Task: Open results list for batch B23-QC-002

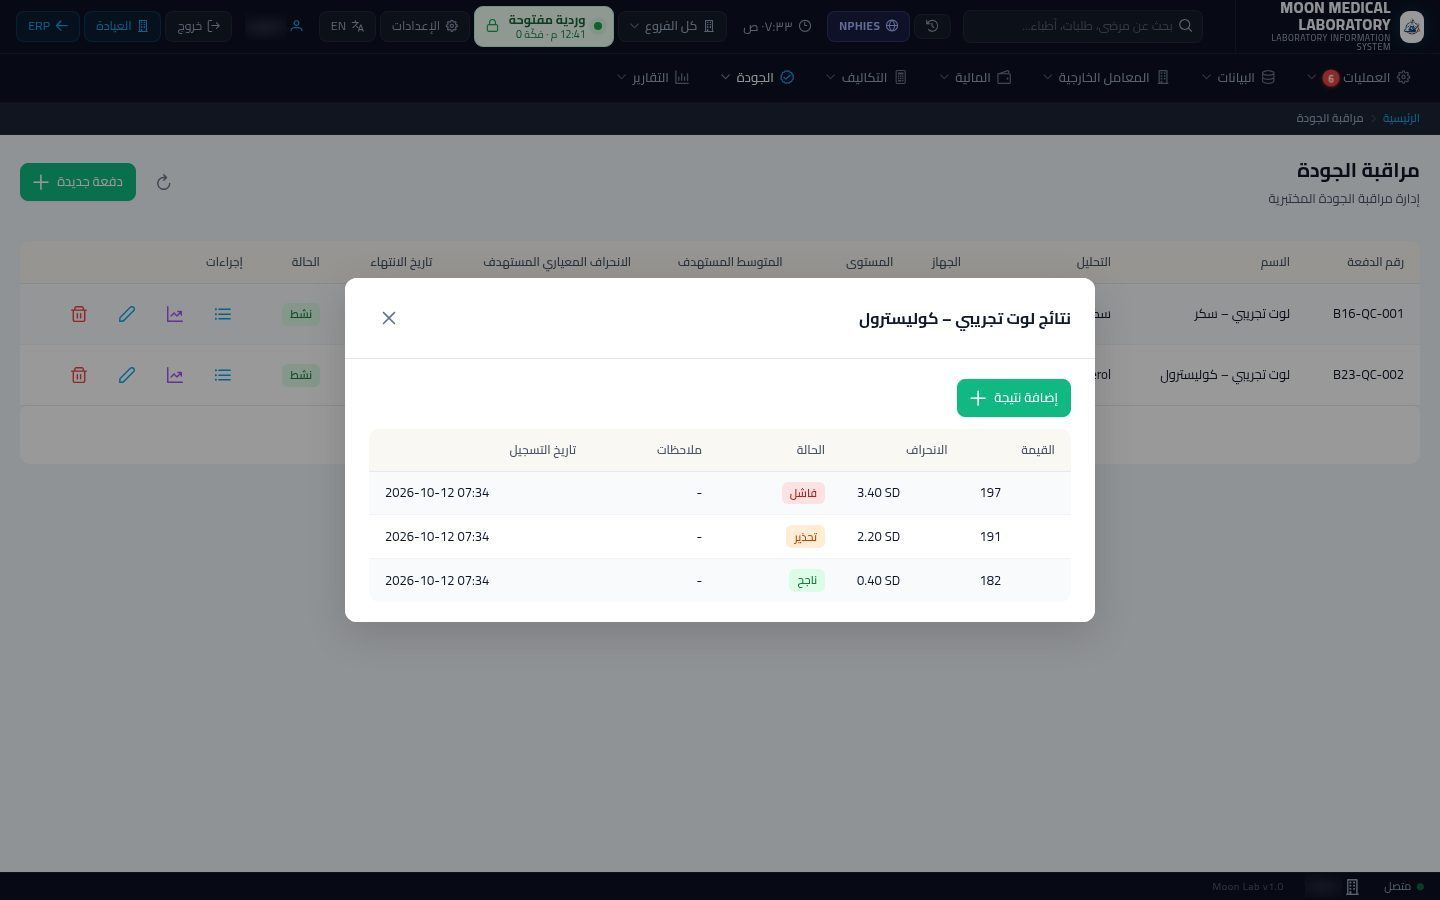Action: (x=223, y=375)
